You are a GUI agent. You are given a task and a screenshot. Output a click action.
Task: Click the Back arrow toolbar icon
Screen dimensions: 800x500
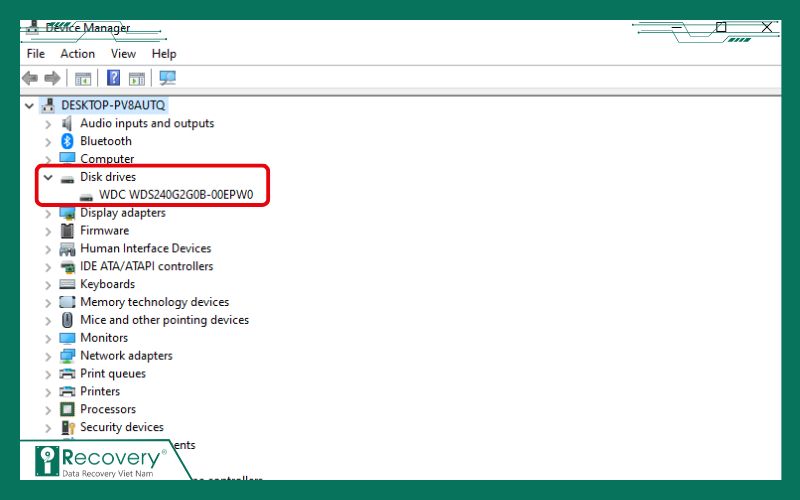click(x=30, y=78)
